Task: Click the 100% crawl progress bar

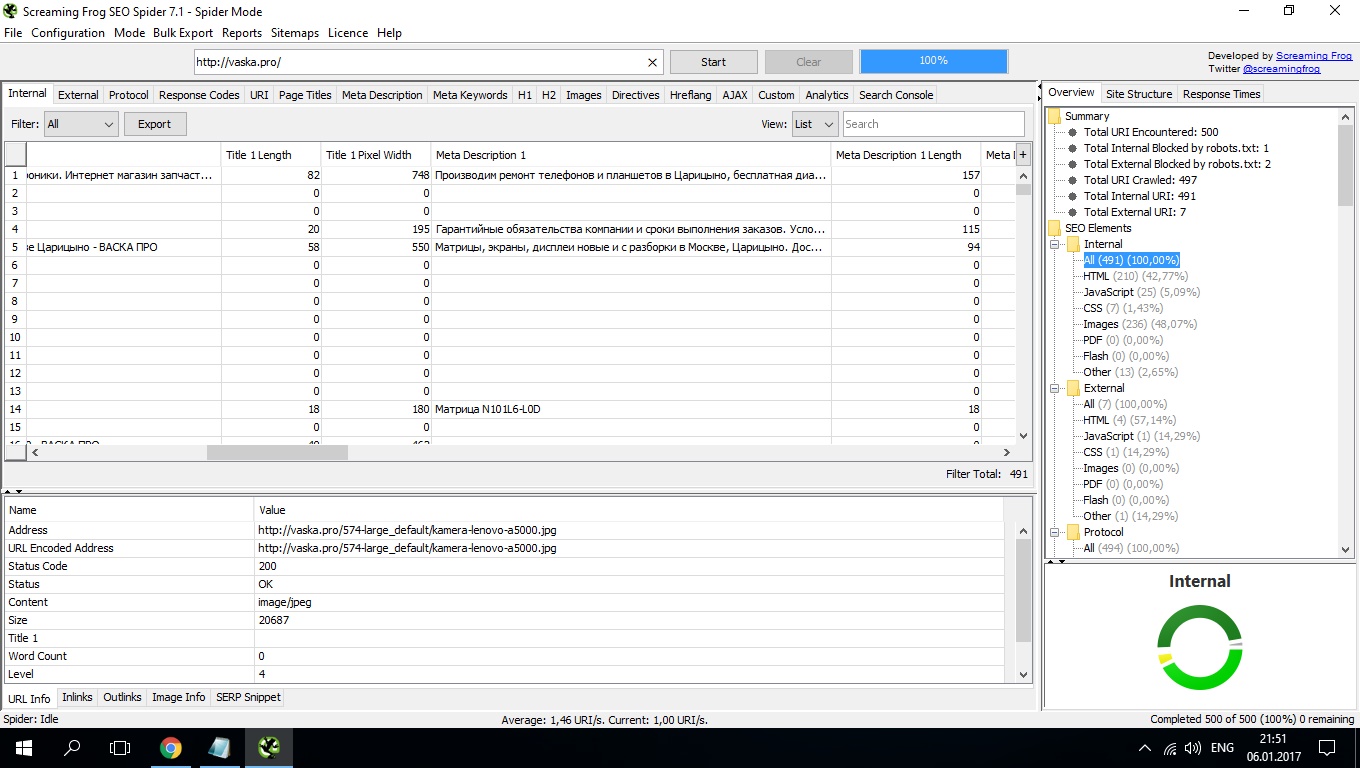Action: click(933, 61)
